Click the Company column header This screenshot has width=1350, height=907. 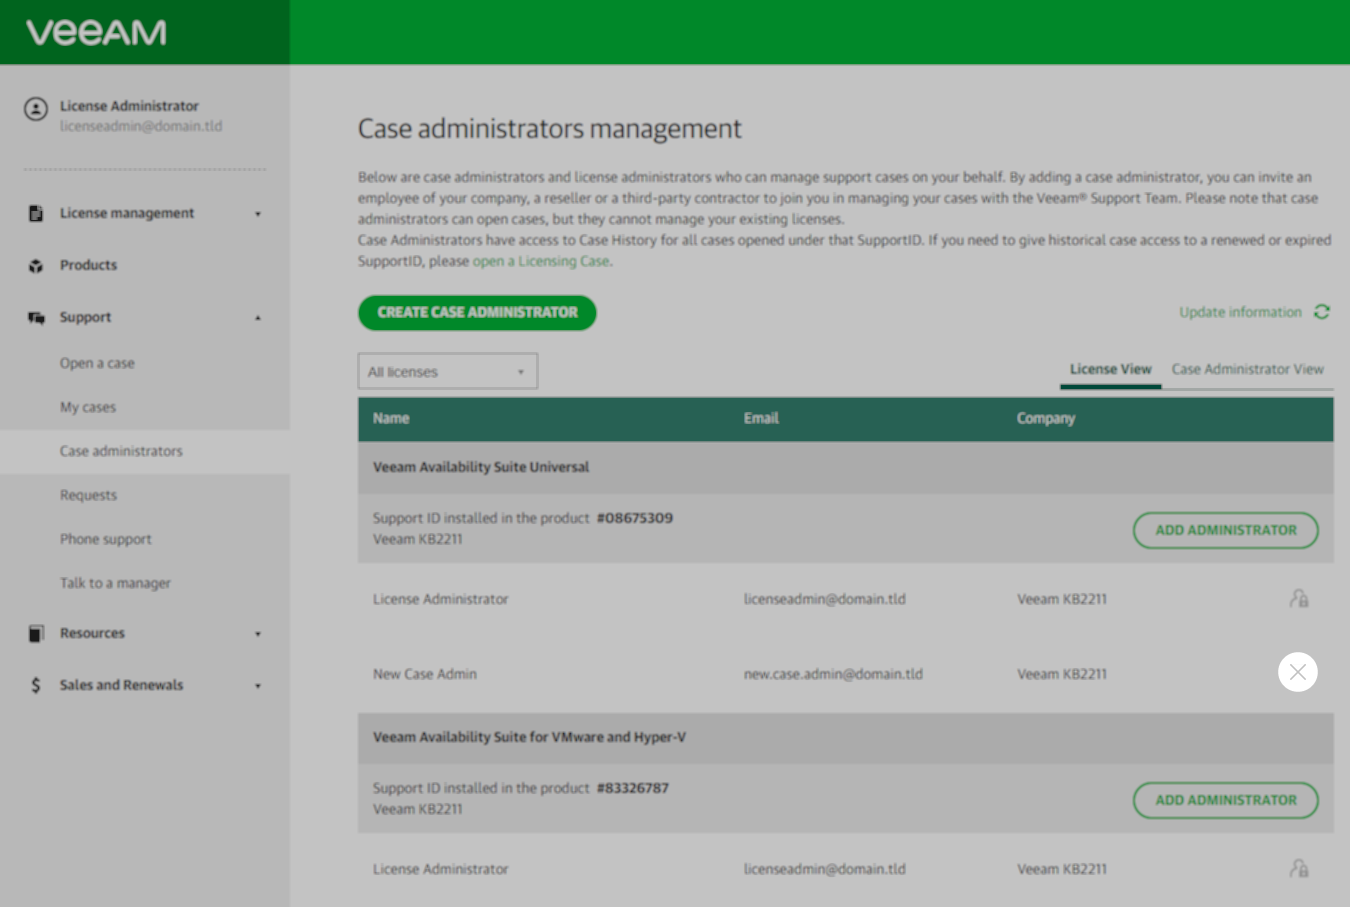pos(1046,418)
